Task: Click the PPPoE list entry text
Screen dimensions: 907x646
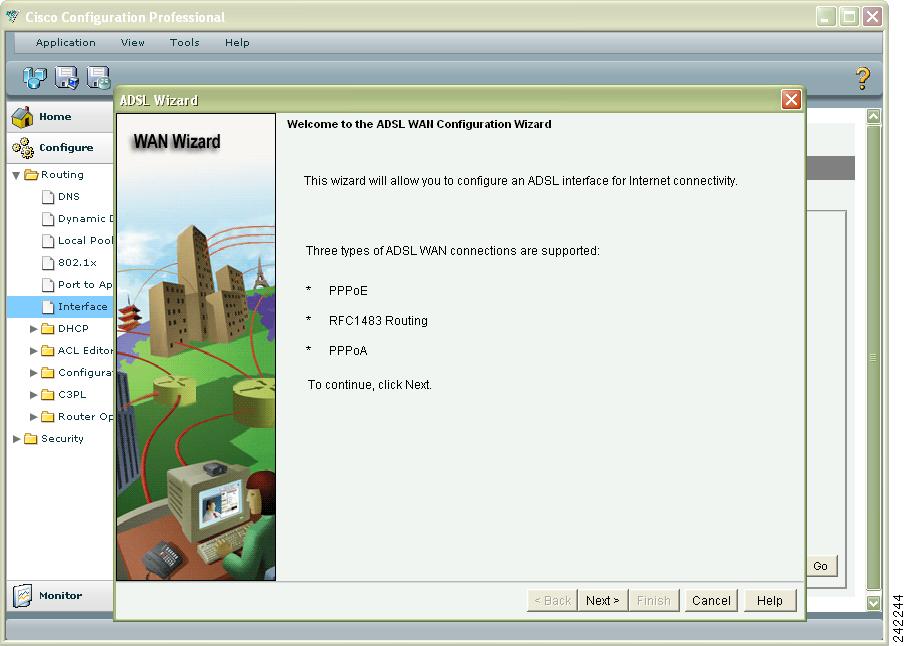Action: coord(348,291)
